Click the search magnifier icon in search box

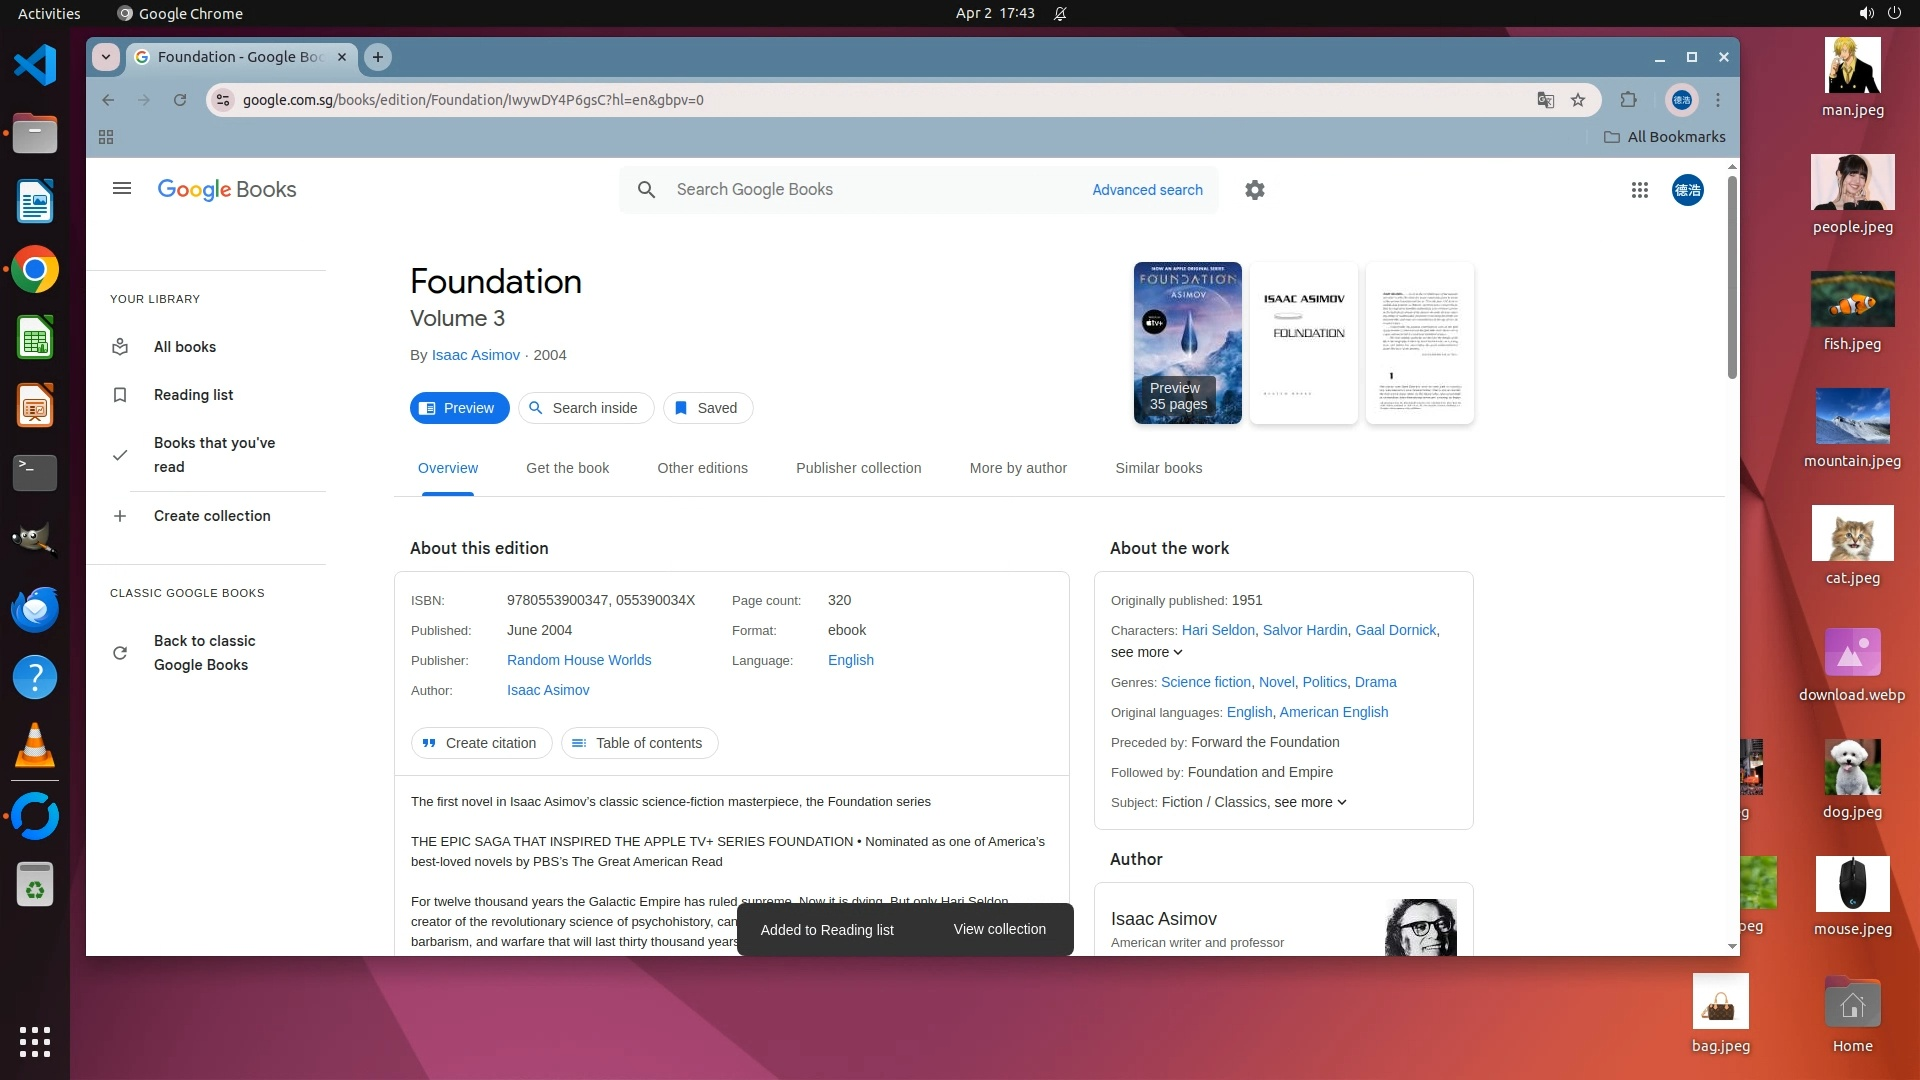click(x=647, y=190)
